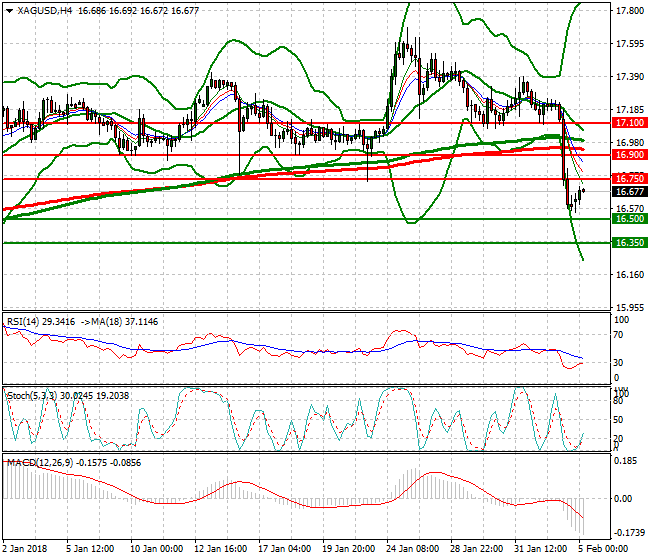The height and width of the screenshot is (560, 650).
Task: Select the 16.350 green support level label
Action: coord(630,243)
